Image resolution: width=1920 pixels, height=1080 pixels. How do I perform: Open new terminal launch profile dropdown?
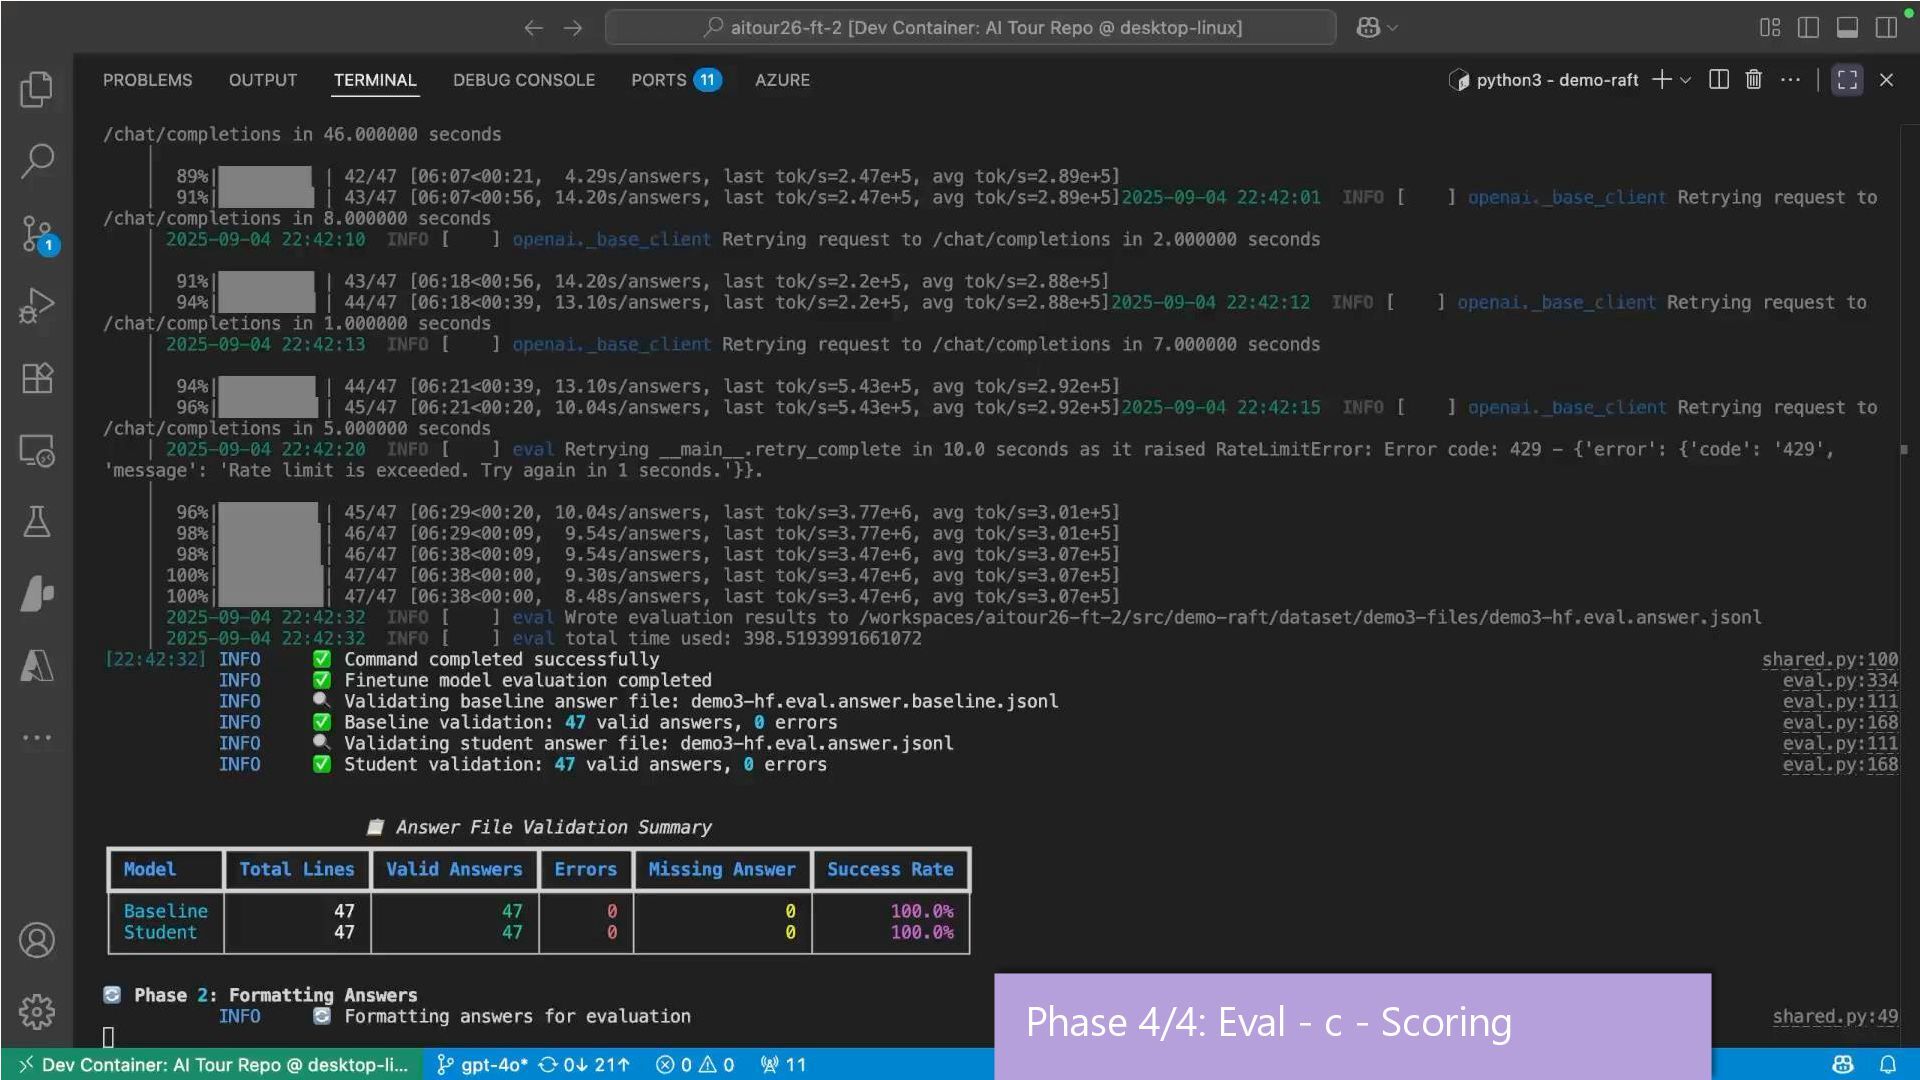tap(1686, 80)
